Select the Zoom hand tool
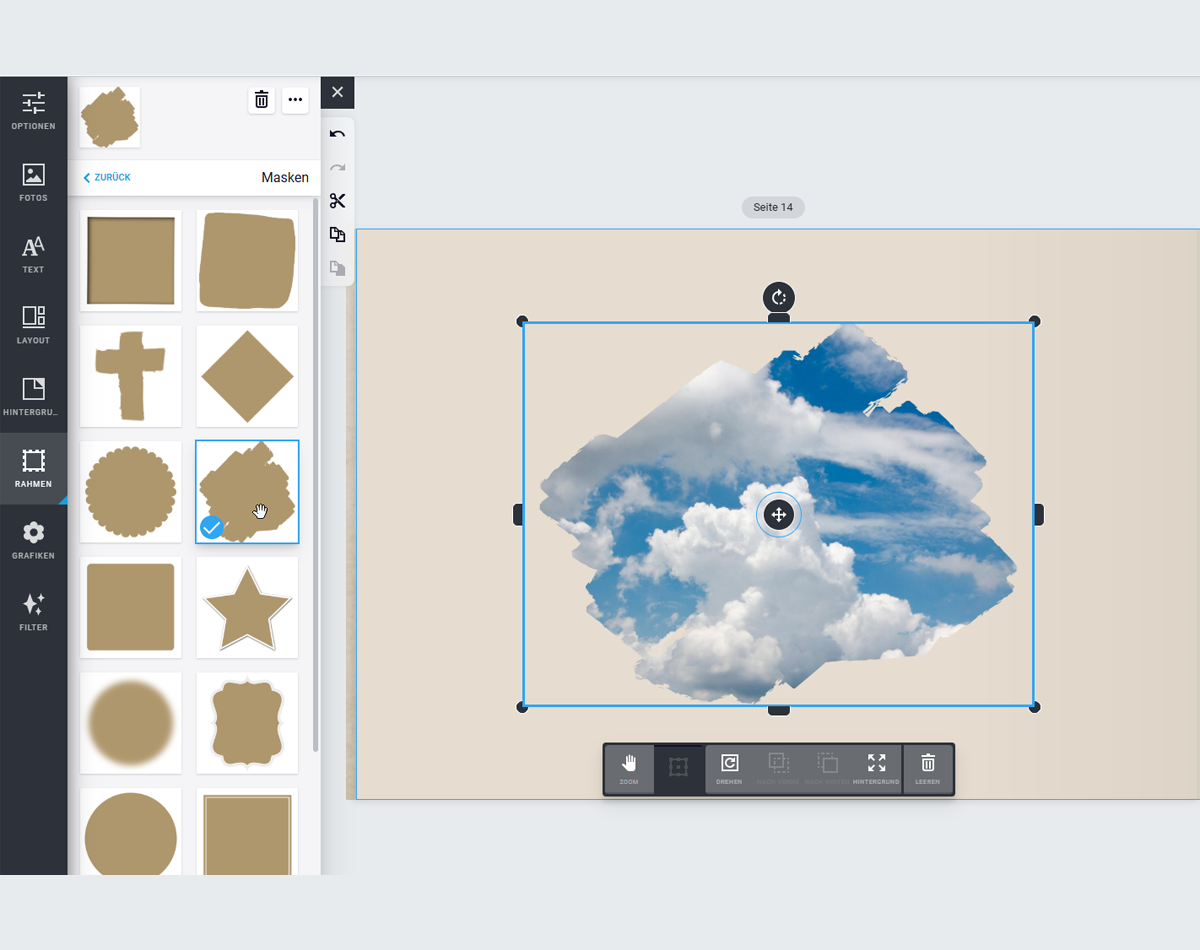 pyautogui.click(x=629, y=769)
